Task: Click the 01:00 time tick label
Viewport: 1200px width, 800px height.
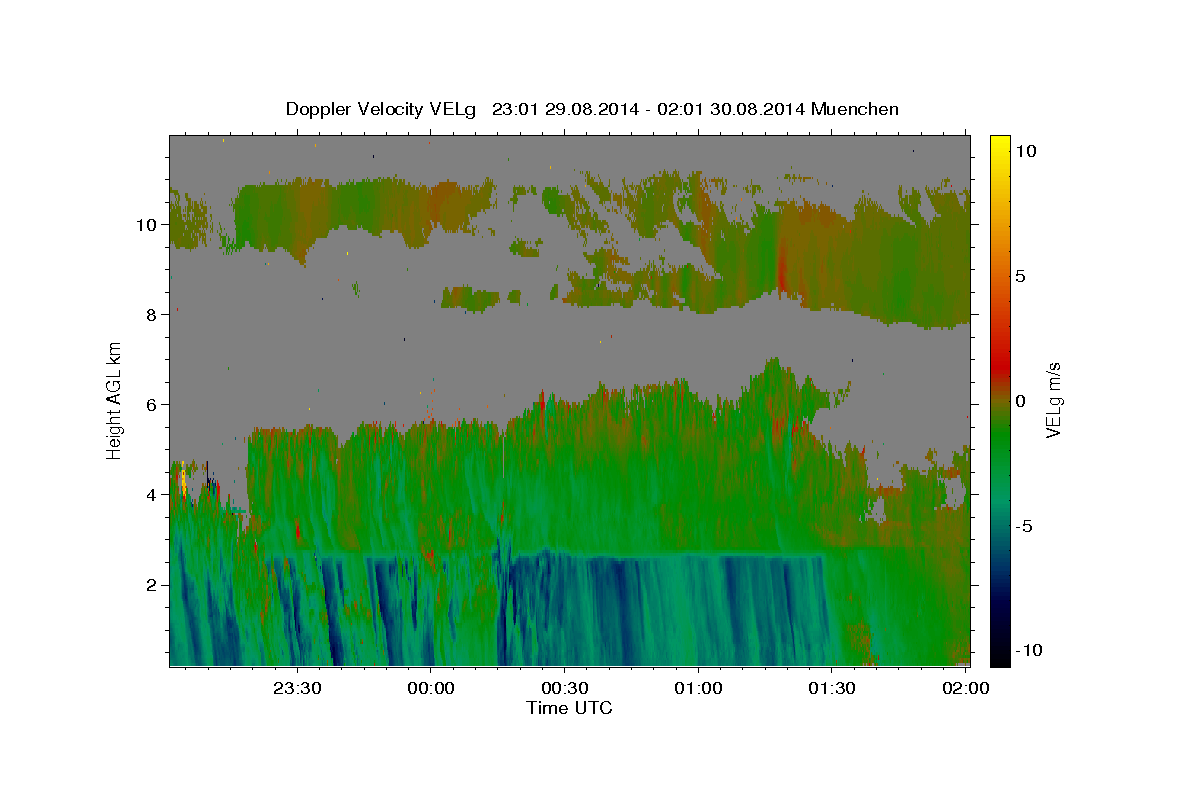Action: [x=698, y=688]
